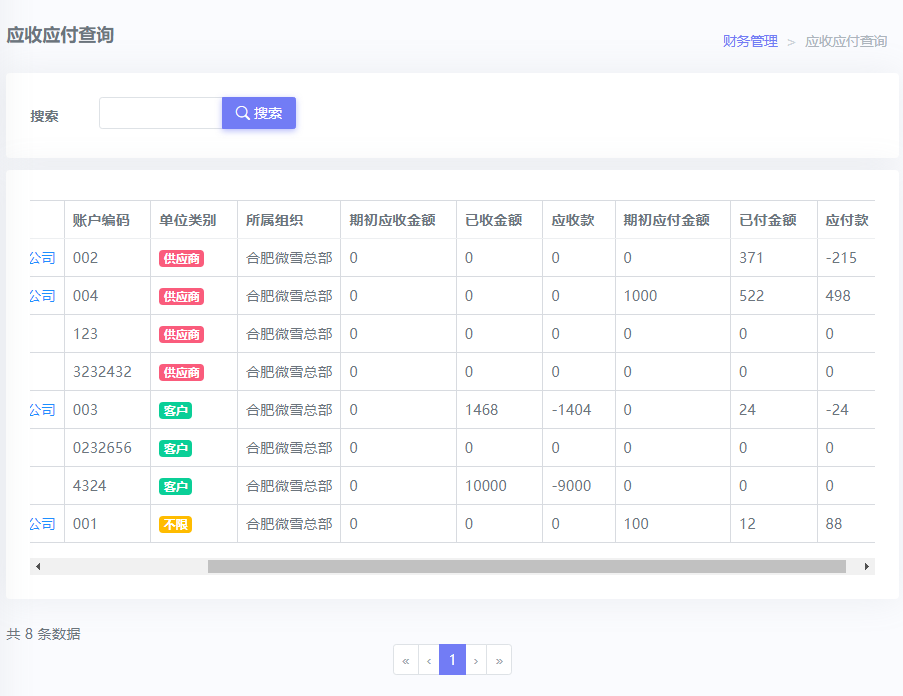The image size is (903, 696).
Task: Focus the 搜索 text input field
Action: [161, 113]
